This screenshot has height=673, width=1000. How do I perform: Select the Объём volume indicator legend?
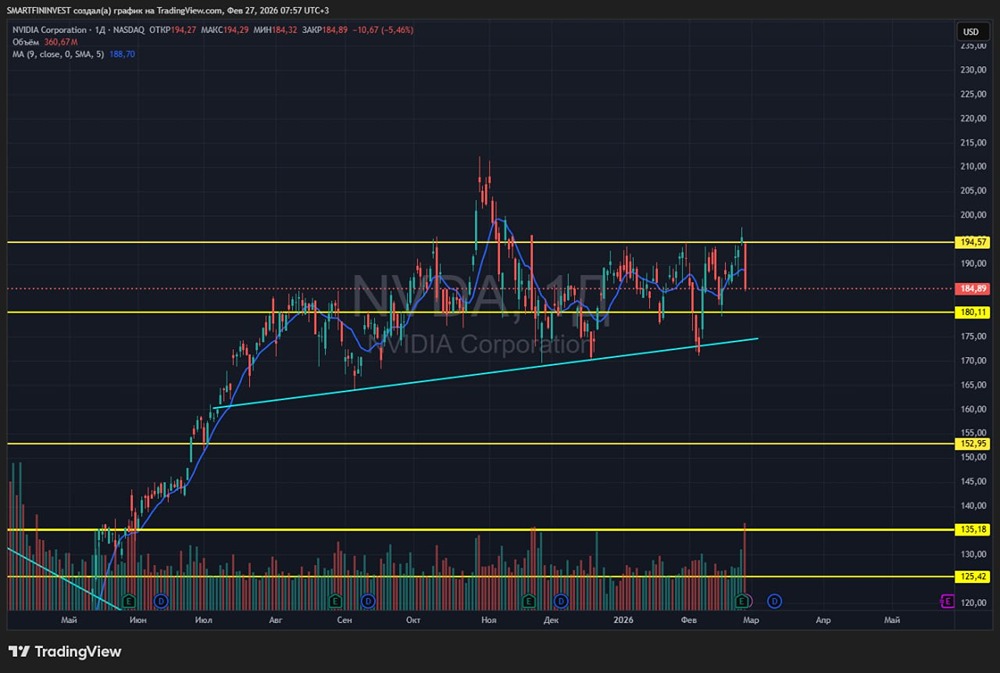click(26, 42)
